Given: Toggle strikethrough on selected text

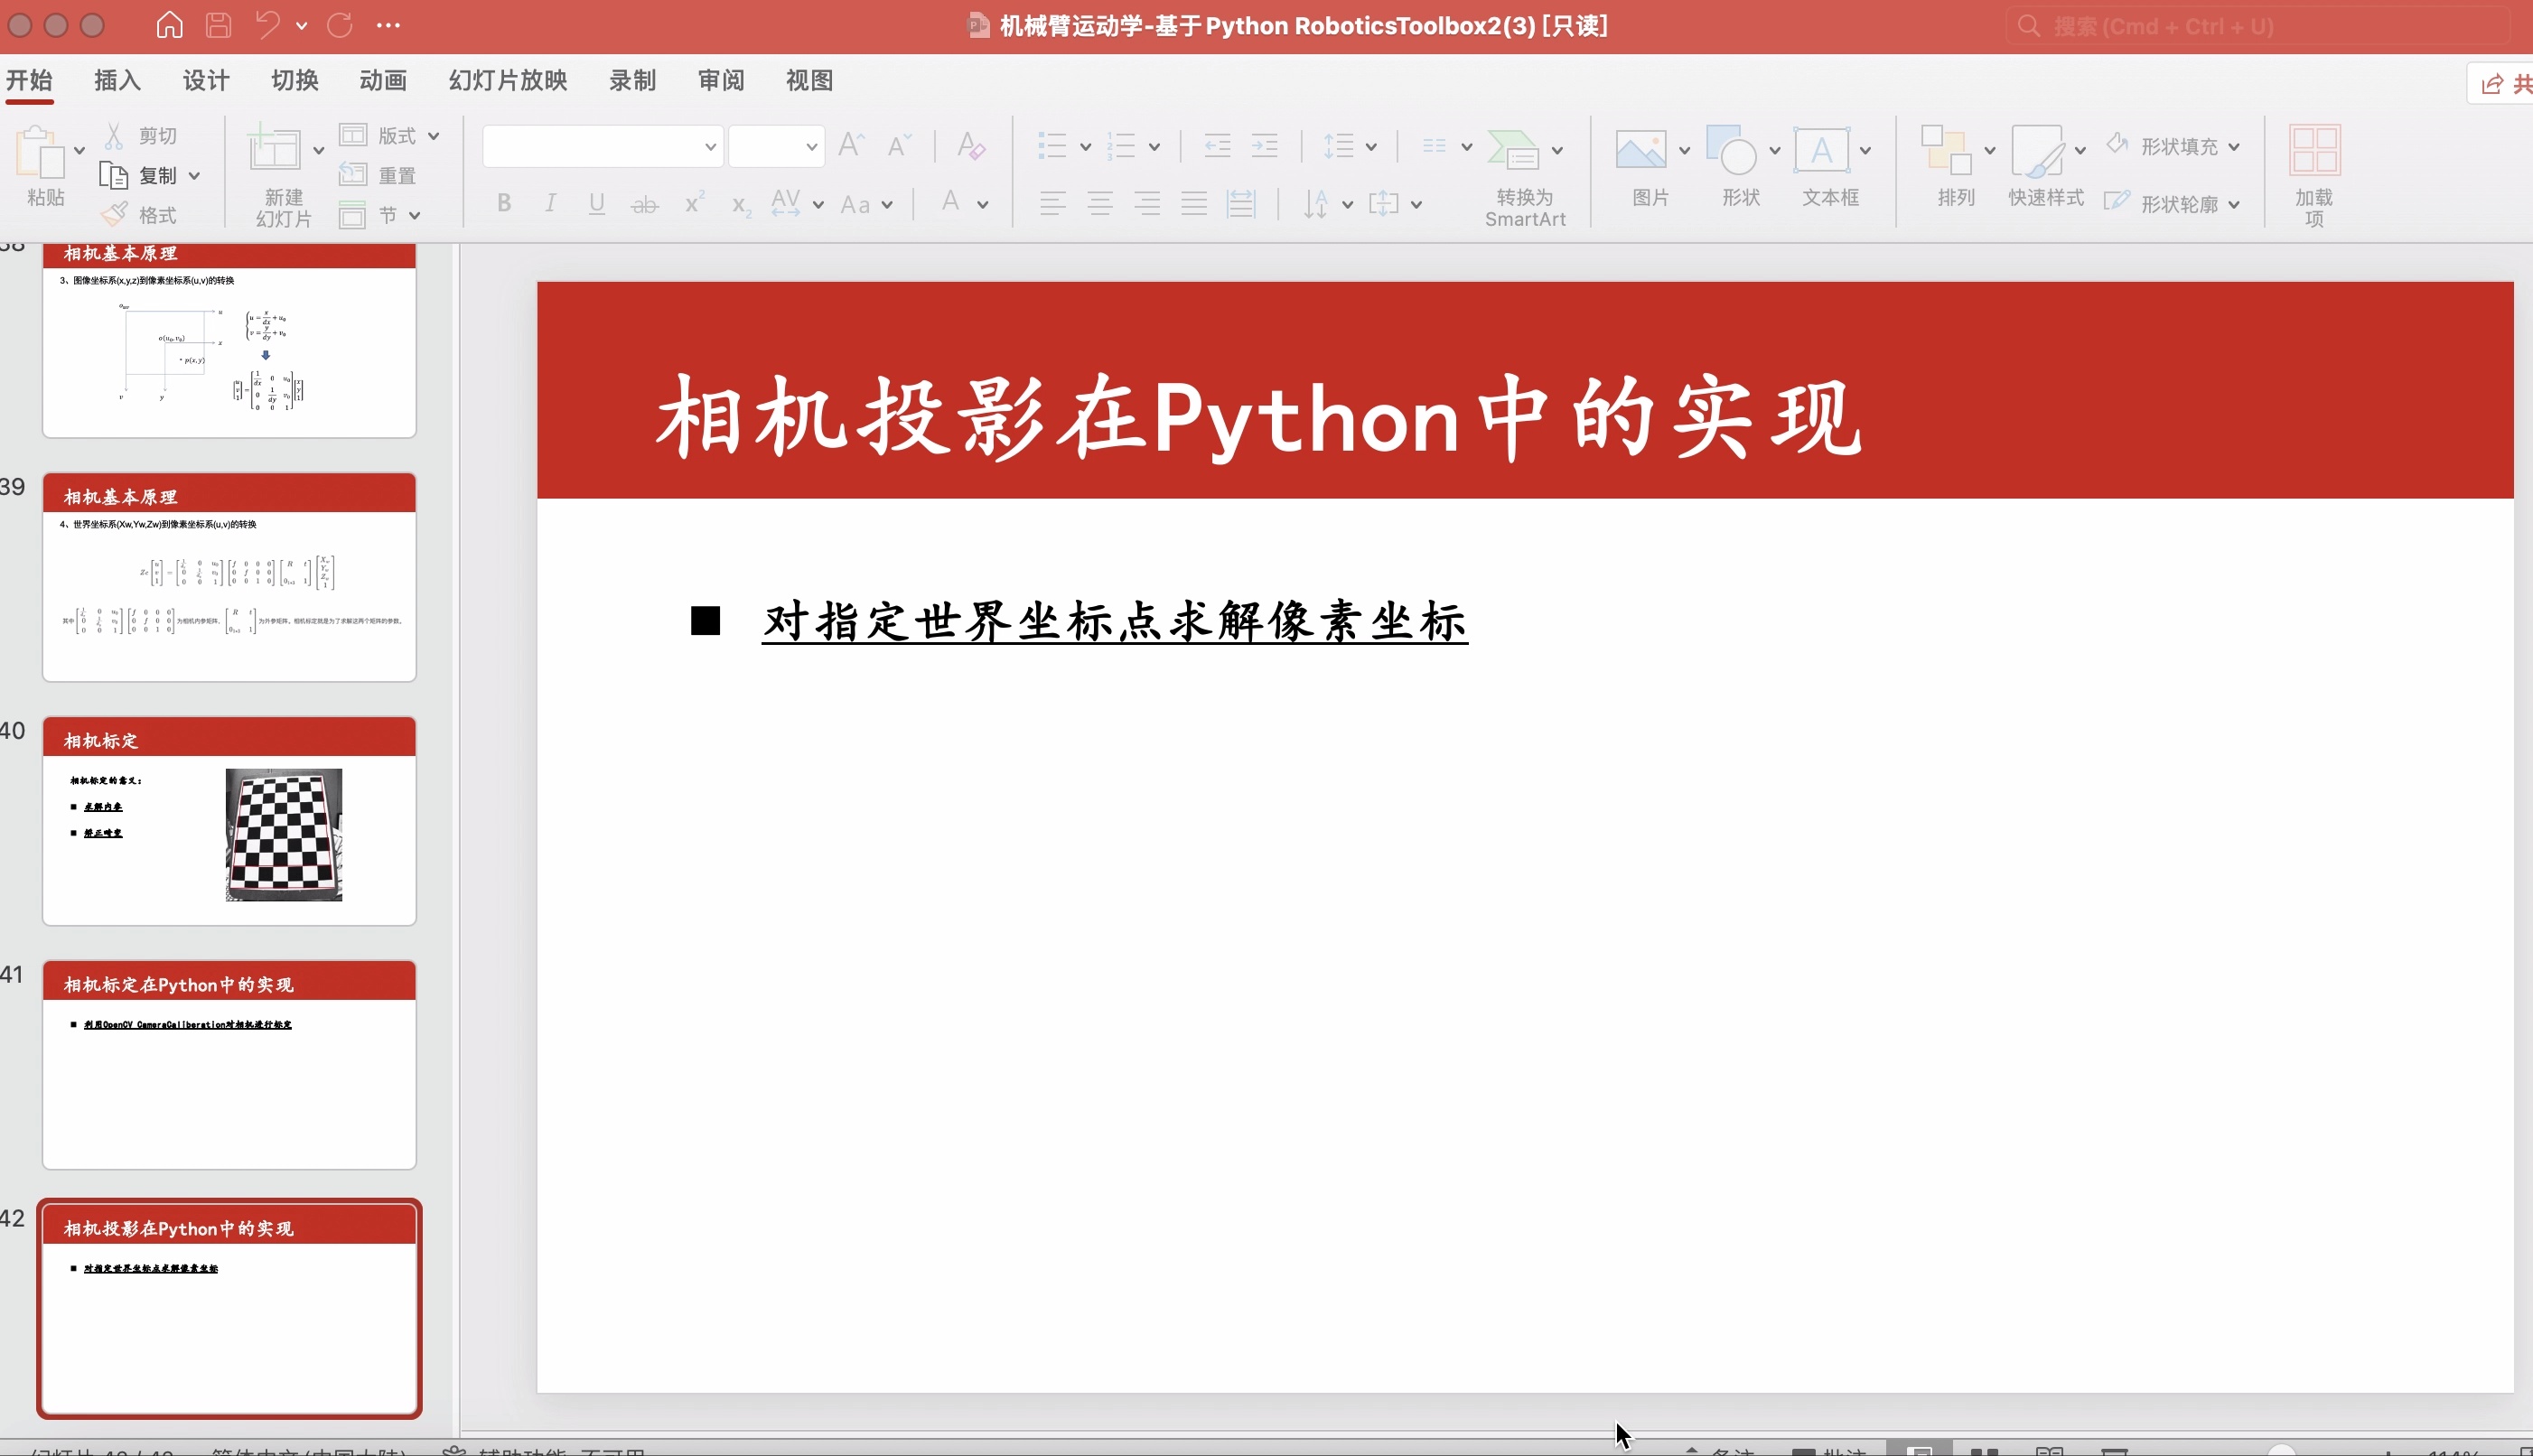Looking at the screenshot, I should tap(644, 203).
